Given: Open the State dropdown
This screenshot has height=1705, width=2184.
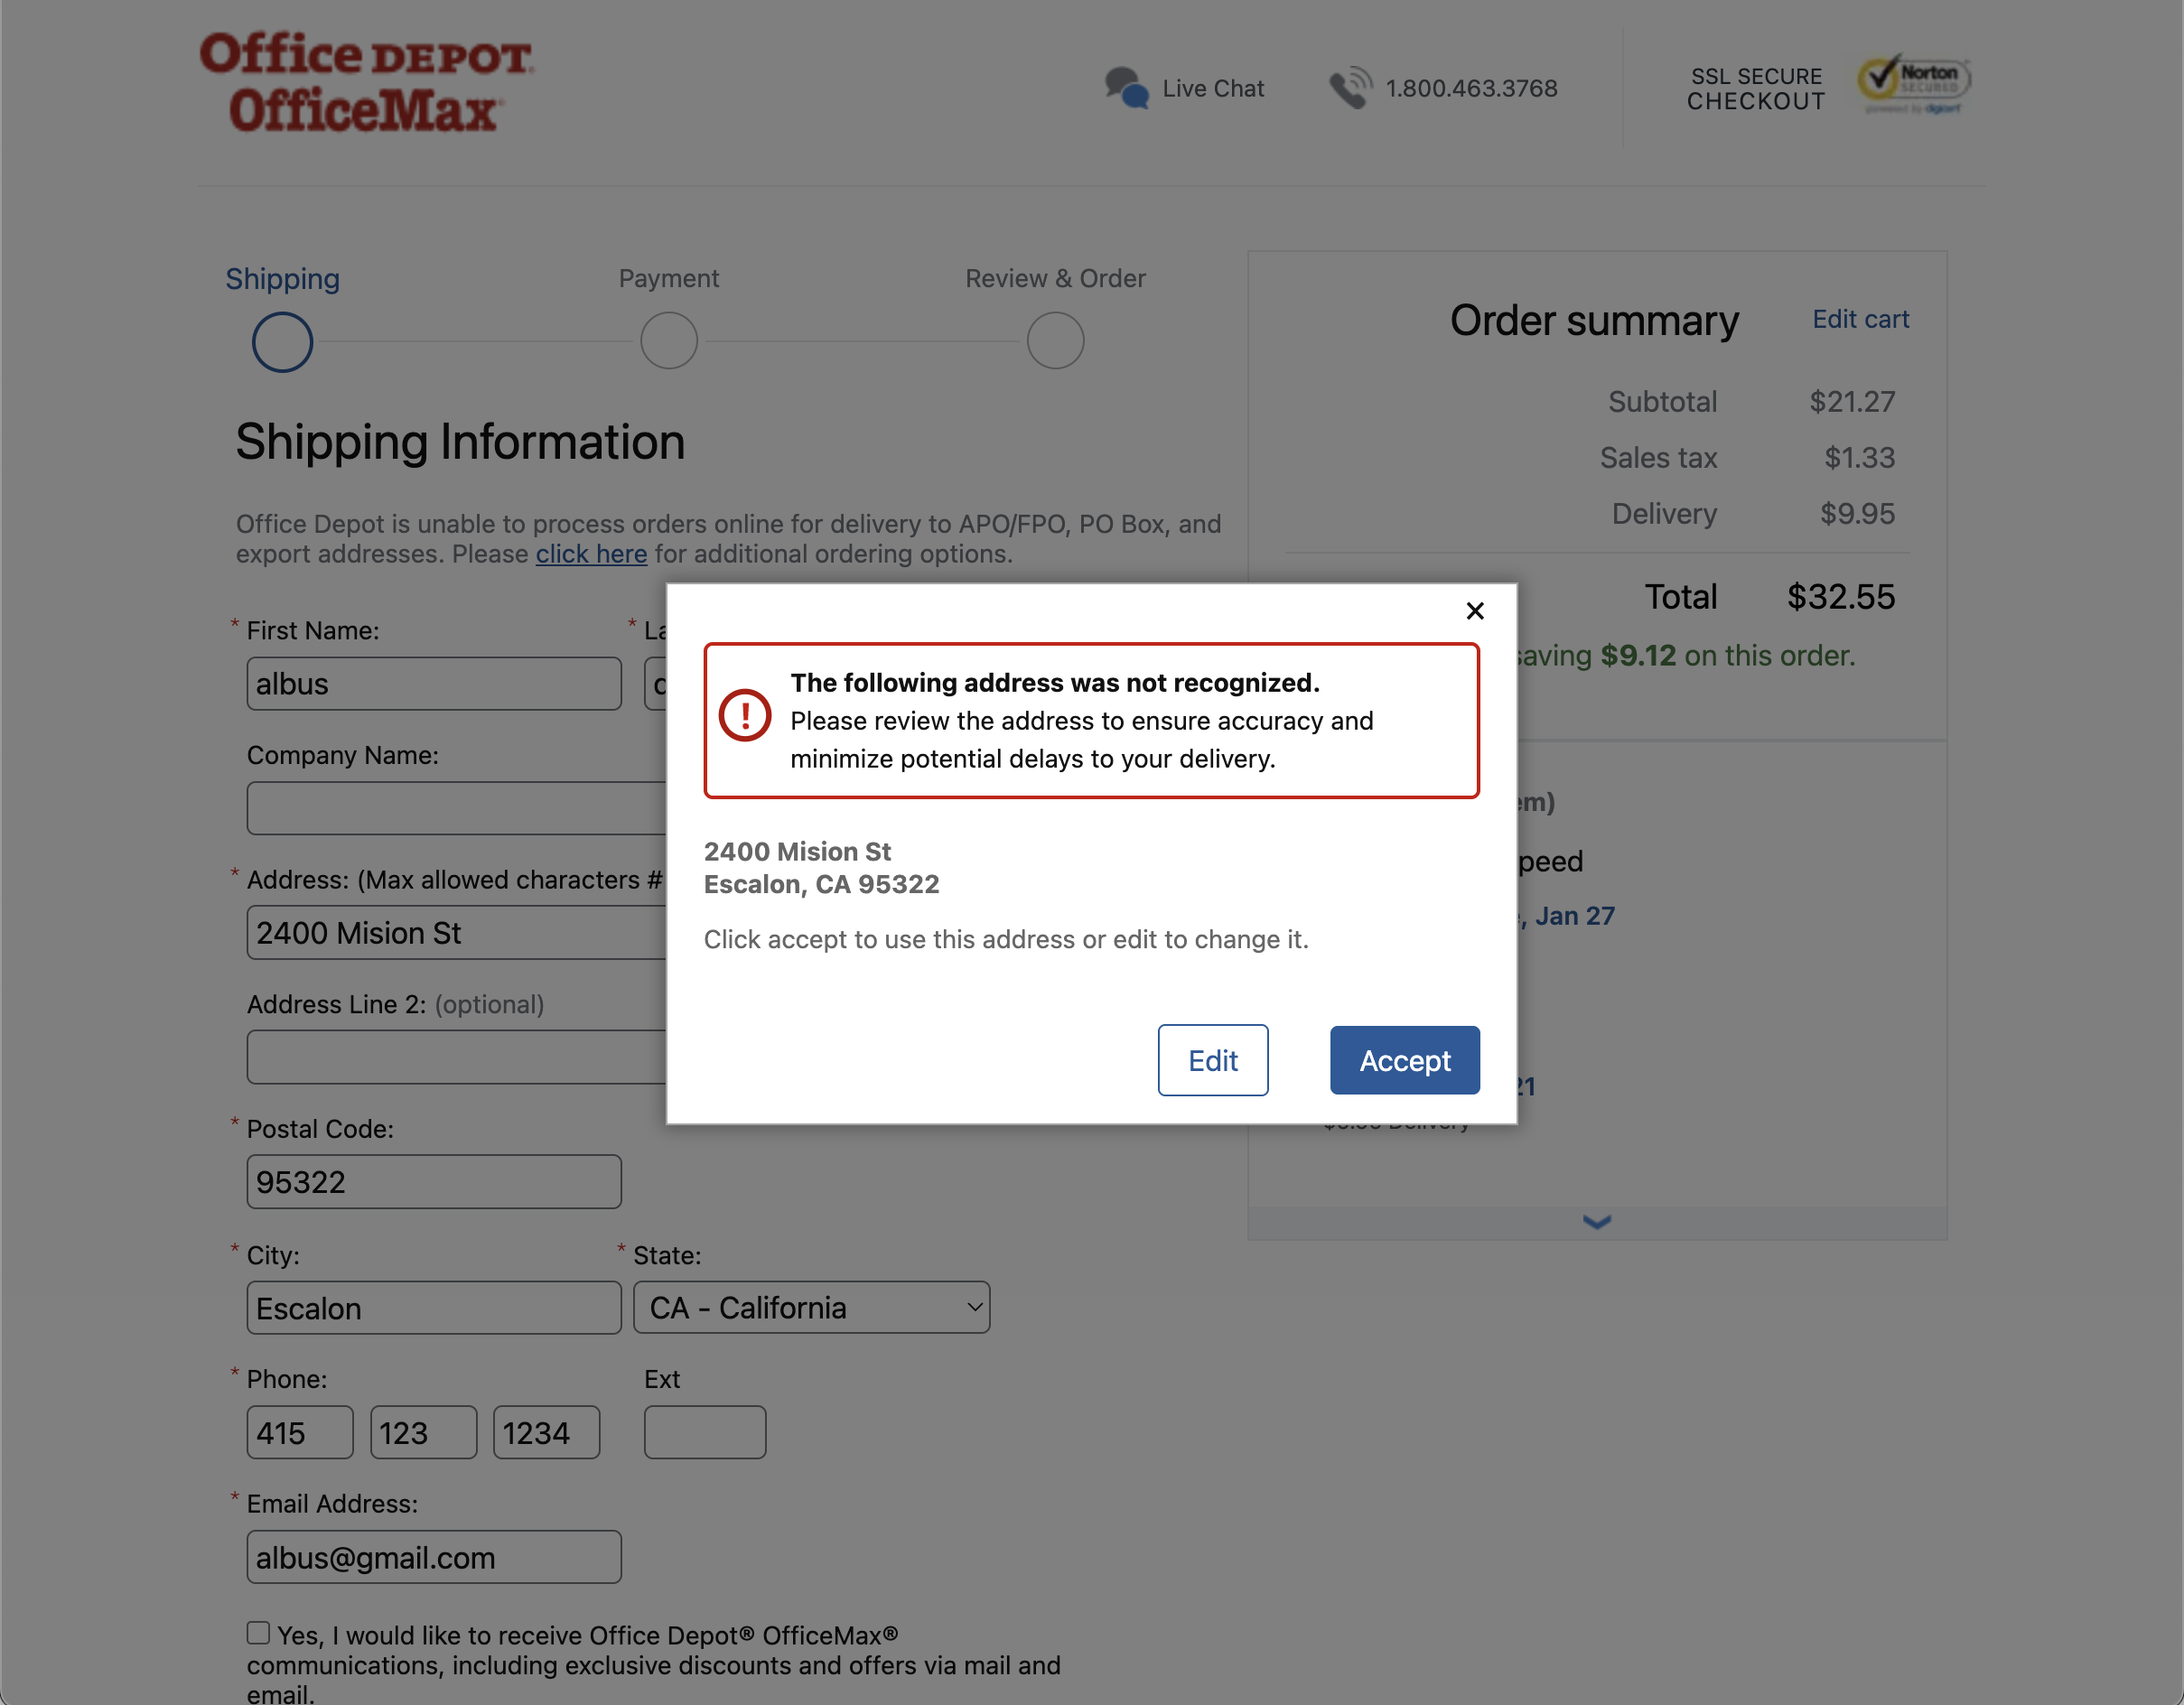Looking at the screenshot, I should [810, 1307].
